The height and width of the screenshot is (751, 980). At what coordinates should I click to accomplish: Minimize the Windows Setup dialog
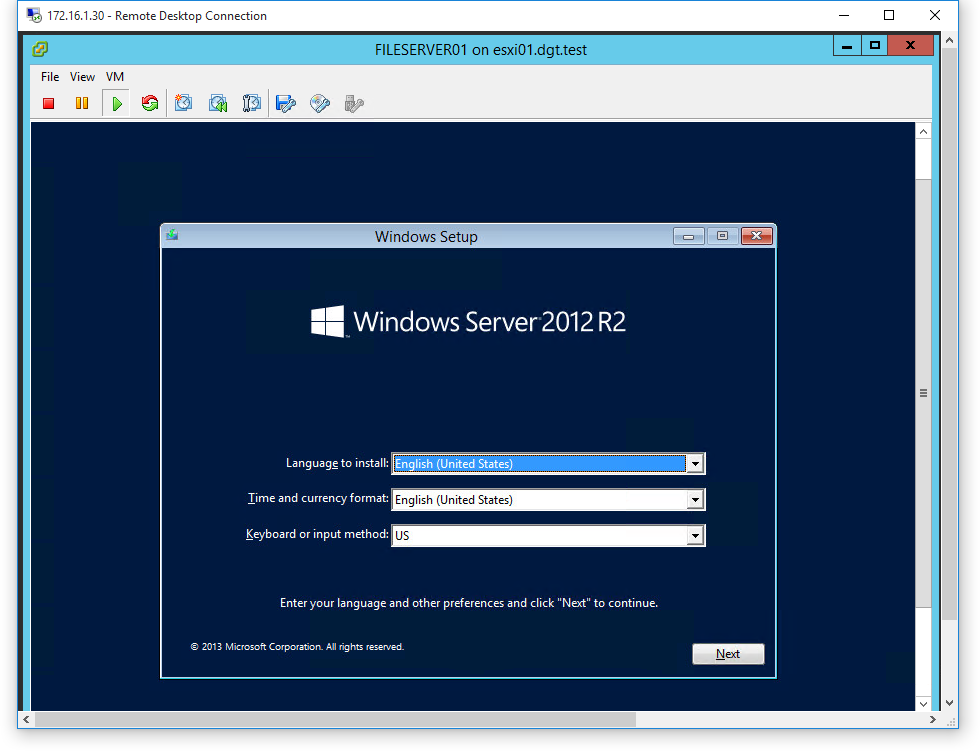689,236
